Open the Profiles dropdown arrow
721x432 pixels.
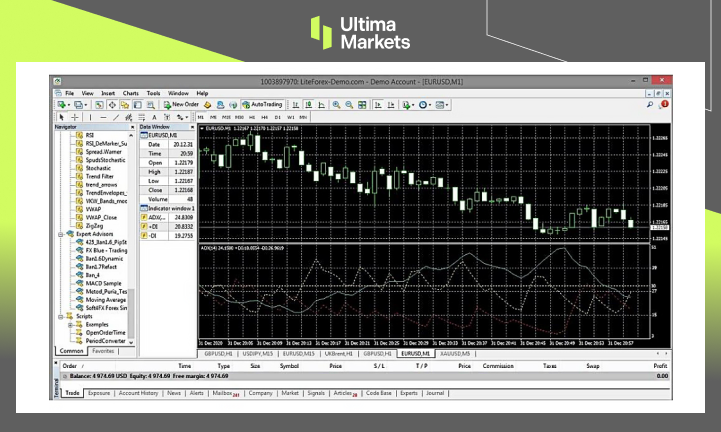pos(86,105)
